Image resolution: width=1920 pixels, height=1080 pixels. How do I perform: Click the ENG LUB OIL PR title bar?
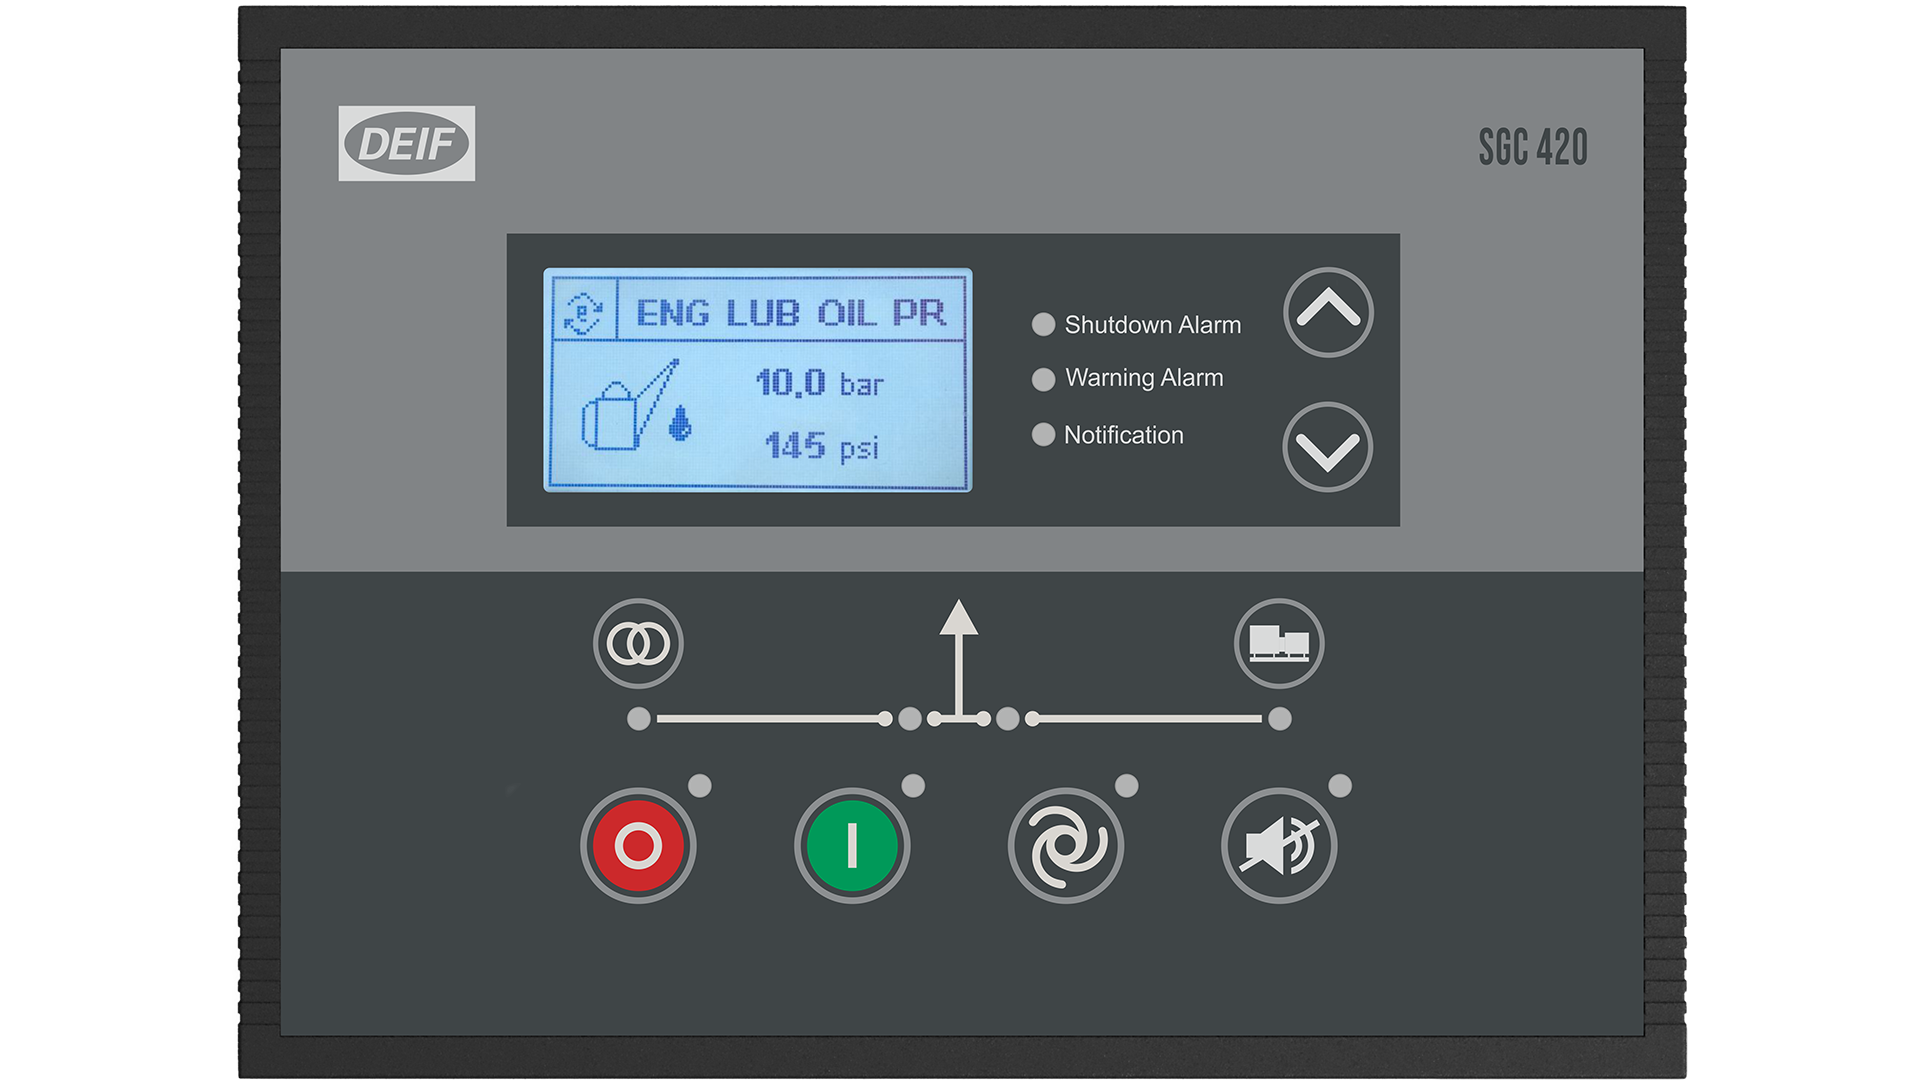tap(790, 310)
